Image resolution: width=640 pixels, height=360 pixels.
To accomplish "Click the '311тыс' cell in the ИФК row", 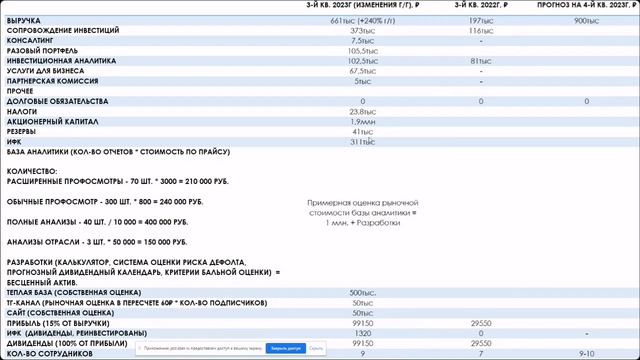I will pyautogui.click(x=362, y=142).
